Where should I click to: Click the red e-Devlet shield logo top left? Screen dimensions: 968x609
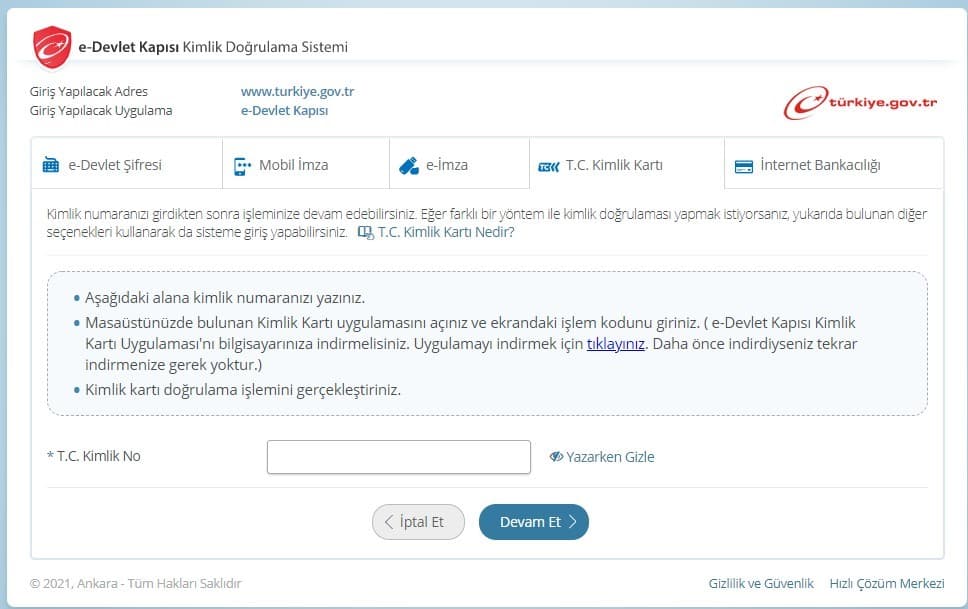[51, 46]
